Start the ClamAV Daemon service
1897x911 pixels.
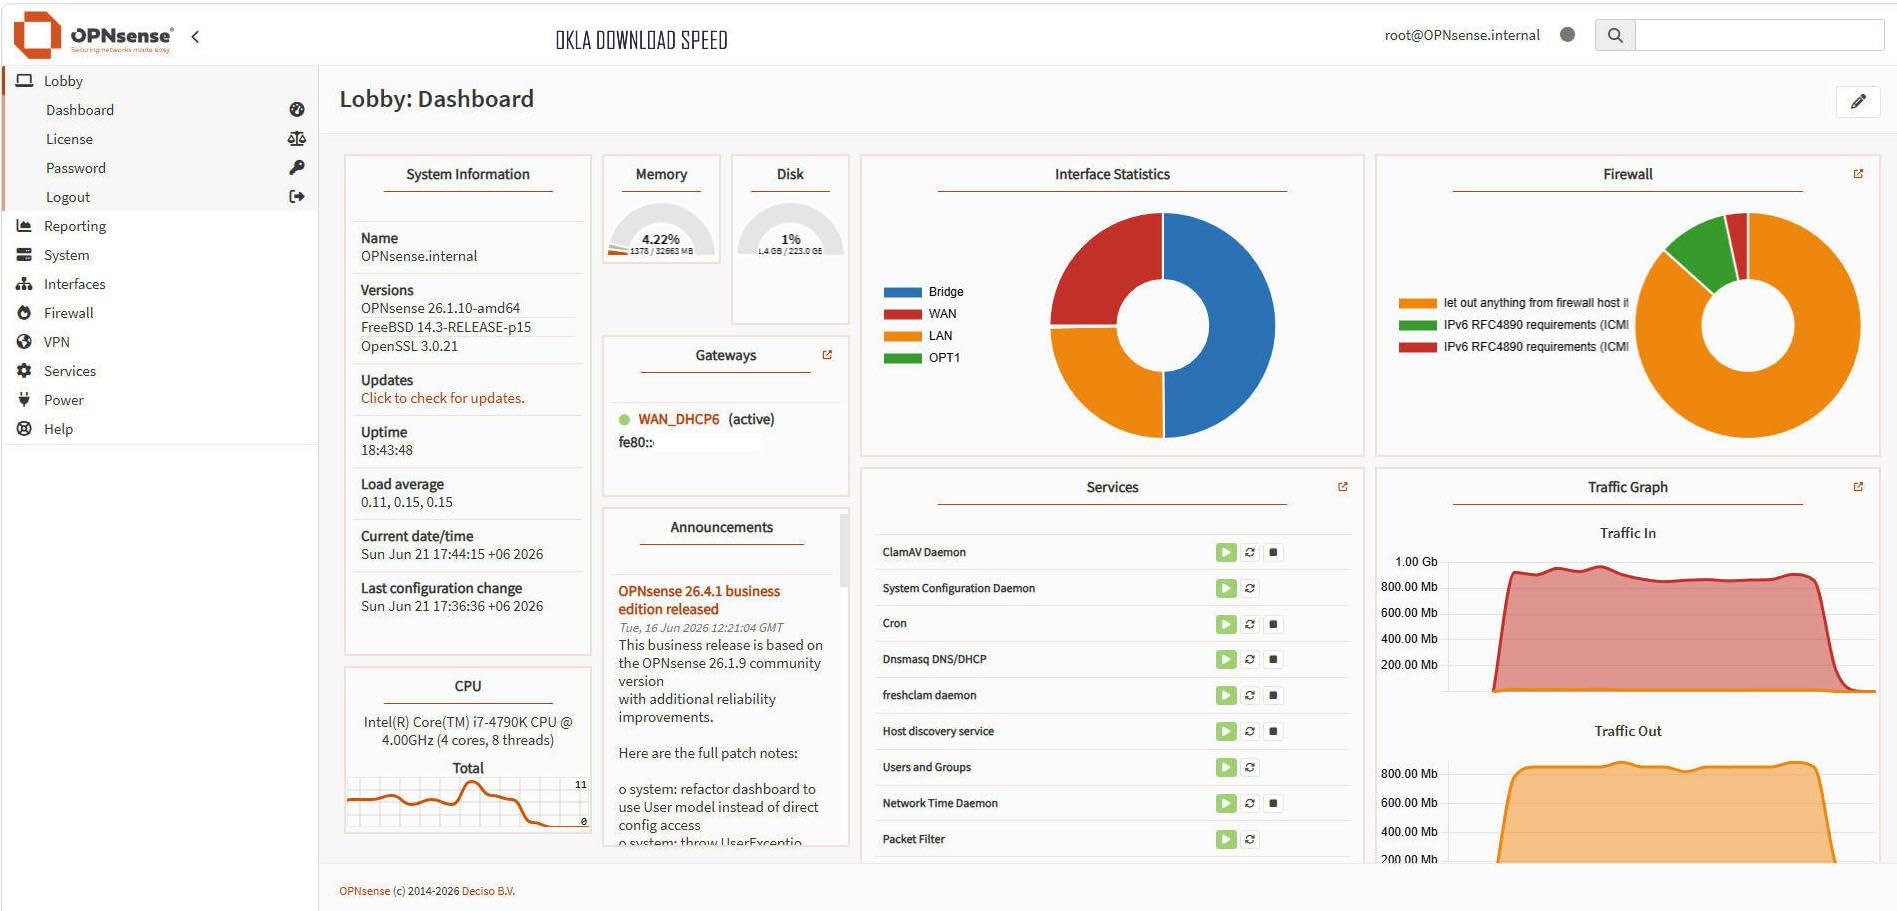(1226, 552)
